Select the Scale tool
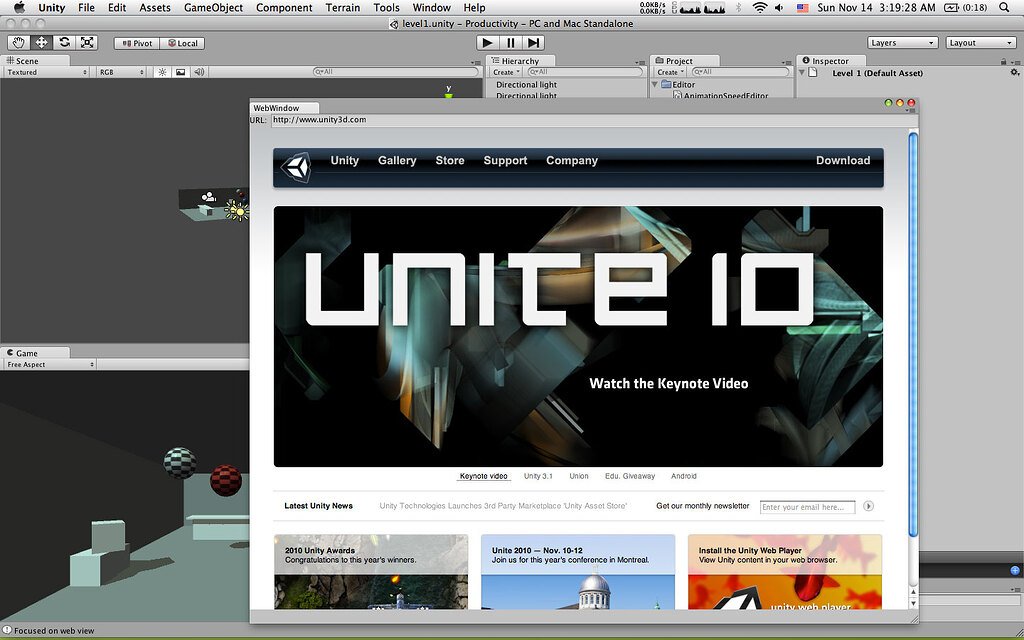This screenshot has width=1024, height=640. [87, 42]
